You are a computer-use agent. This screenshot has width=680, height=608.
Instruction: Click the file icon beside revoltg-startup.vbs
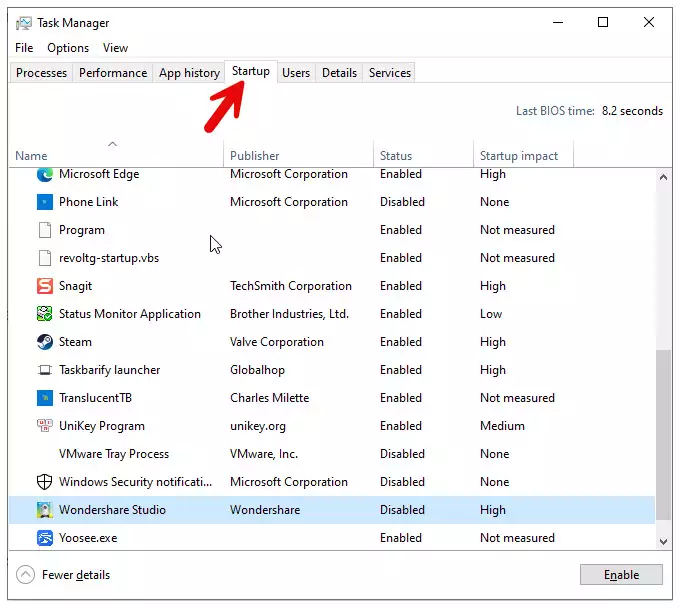pyautogui.click(x=44, y=258)
